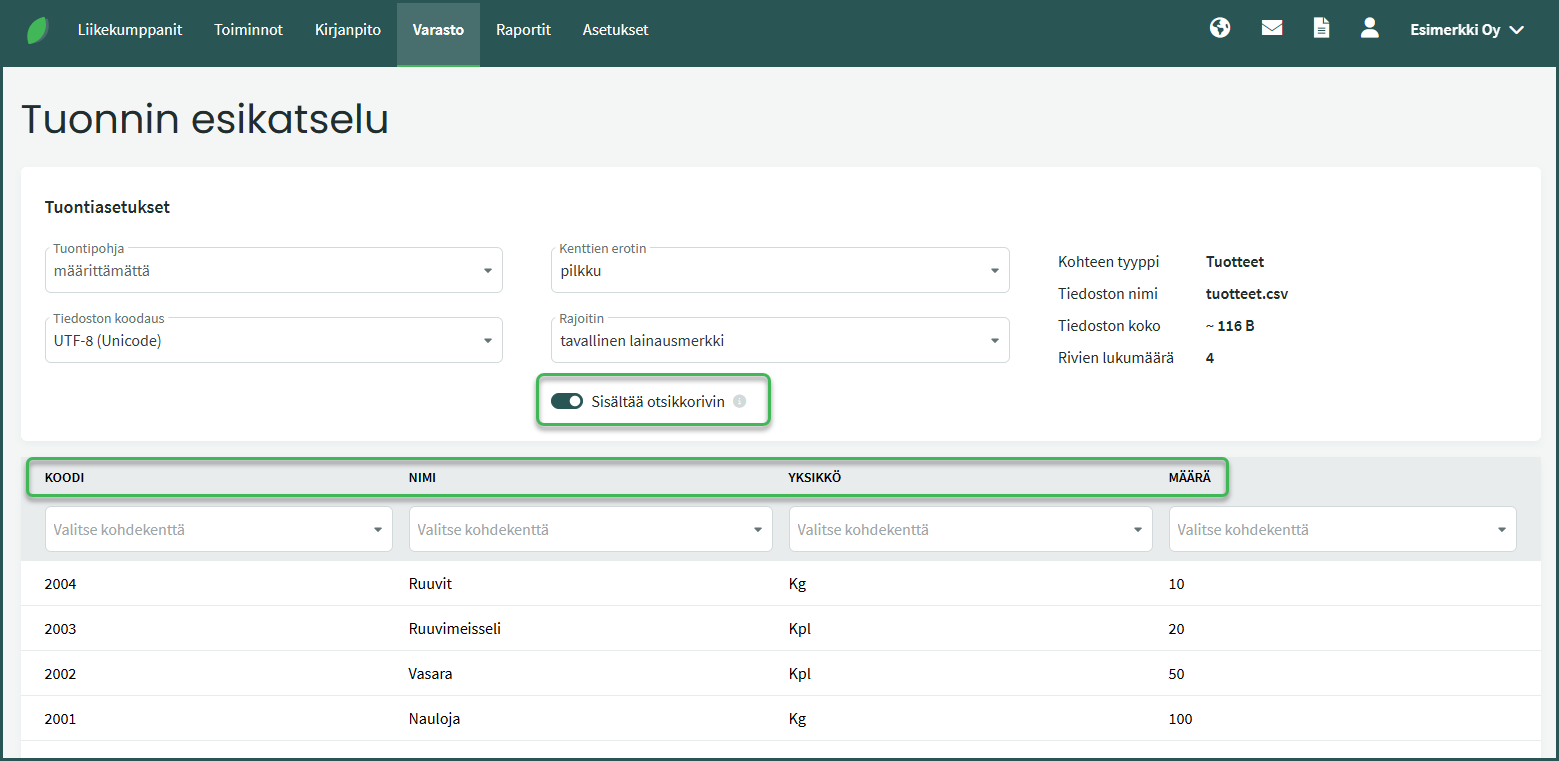Open the envelope messages icon
This screenshot has height=761, width=1559.
[1271, 28]
